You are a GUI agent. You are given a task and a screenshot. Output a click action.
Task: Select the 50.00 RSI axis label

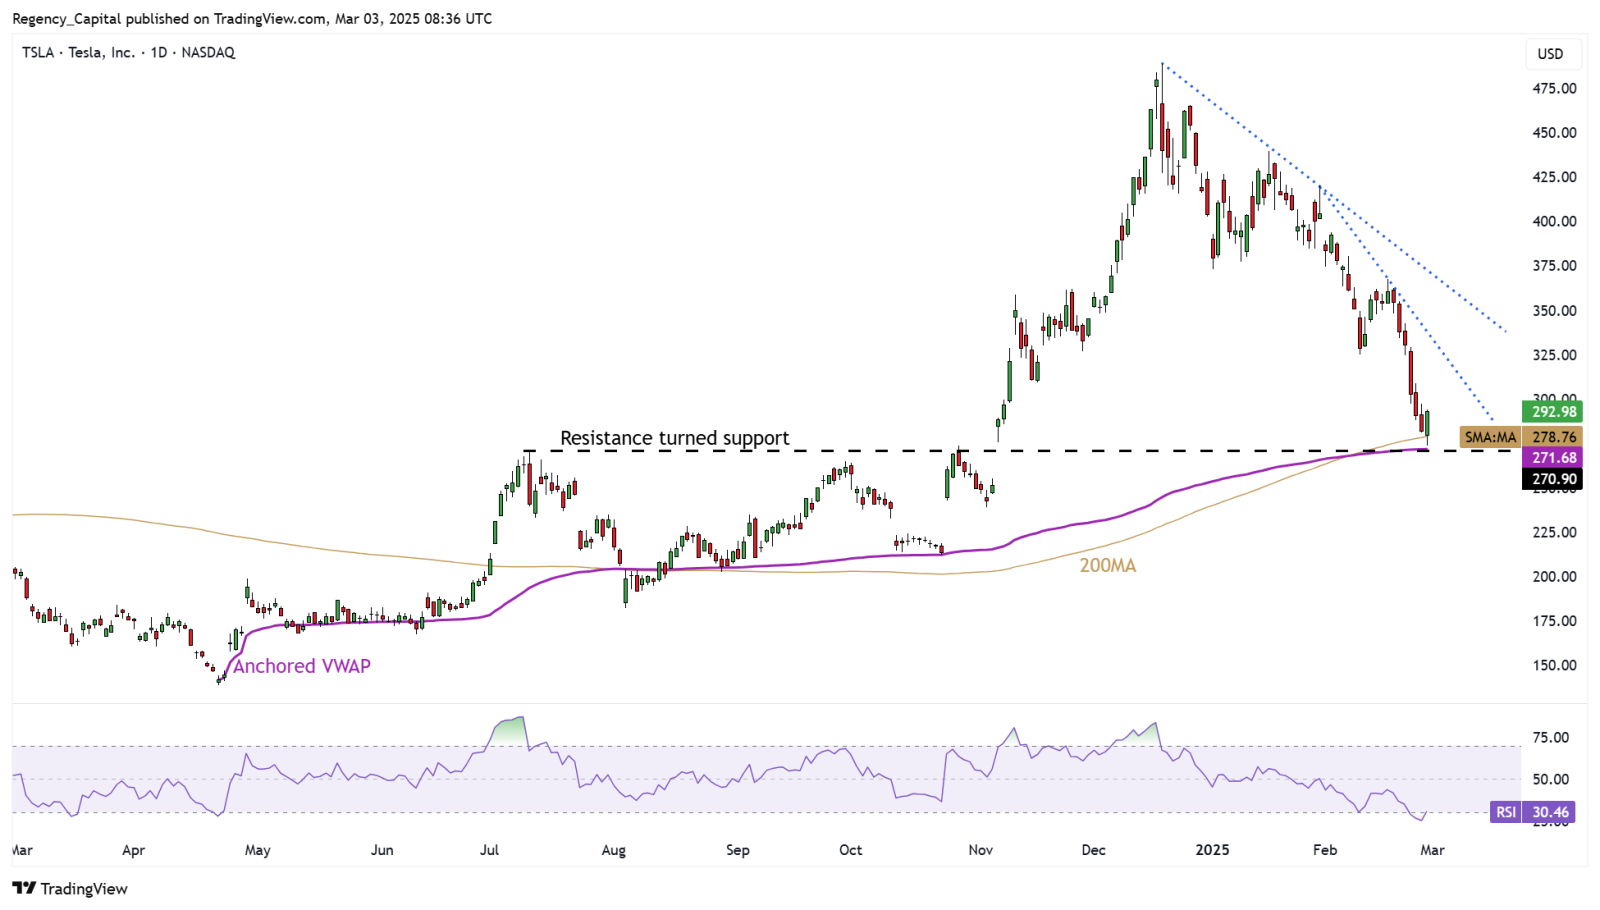1550,779
